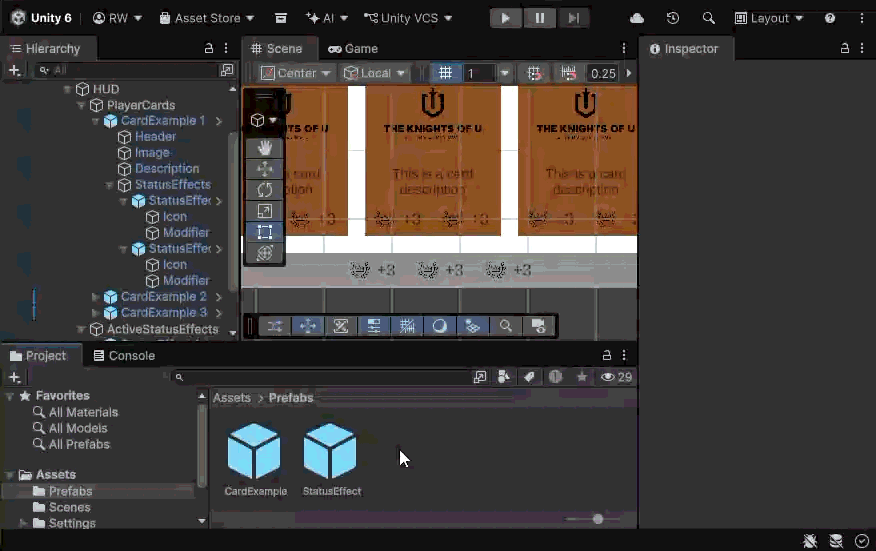Open the Asset Store dropdown

point(206,18)
